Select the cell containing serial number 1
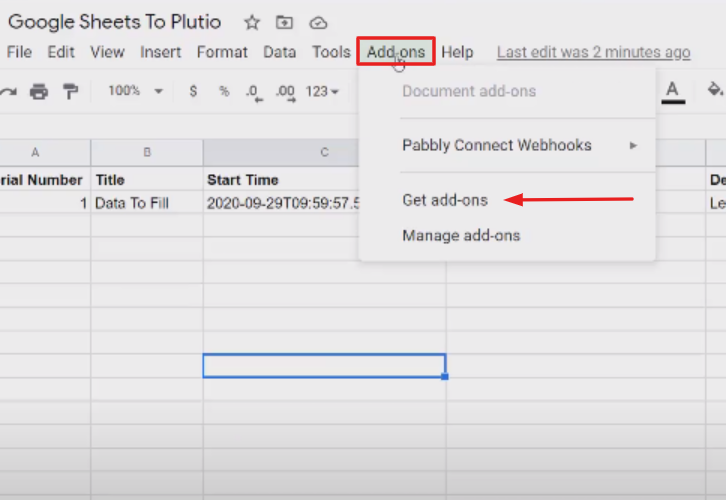This screenshot has width=726, height=500. click(45, 203)
